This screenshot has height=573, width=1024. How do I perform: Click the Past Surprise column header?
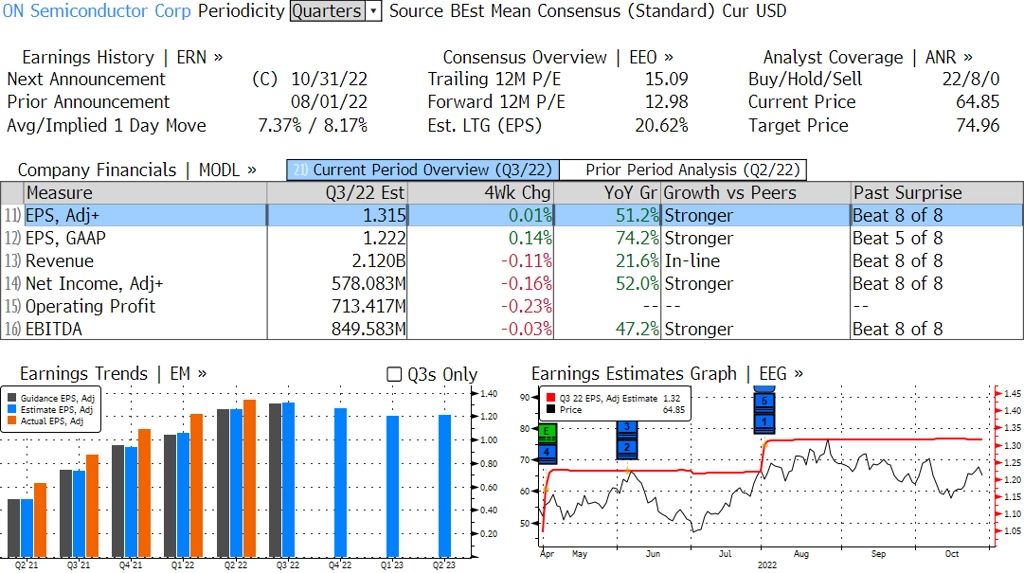[x=936, y=193]
